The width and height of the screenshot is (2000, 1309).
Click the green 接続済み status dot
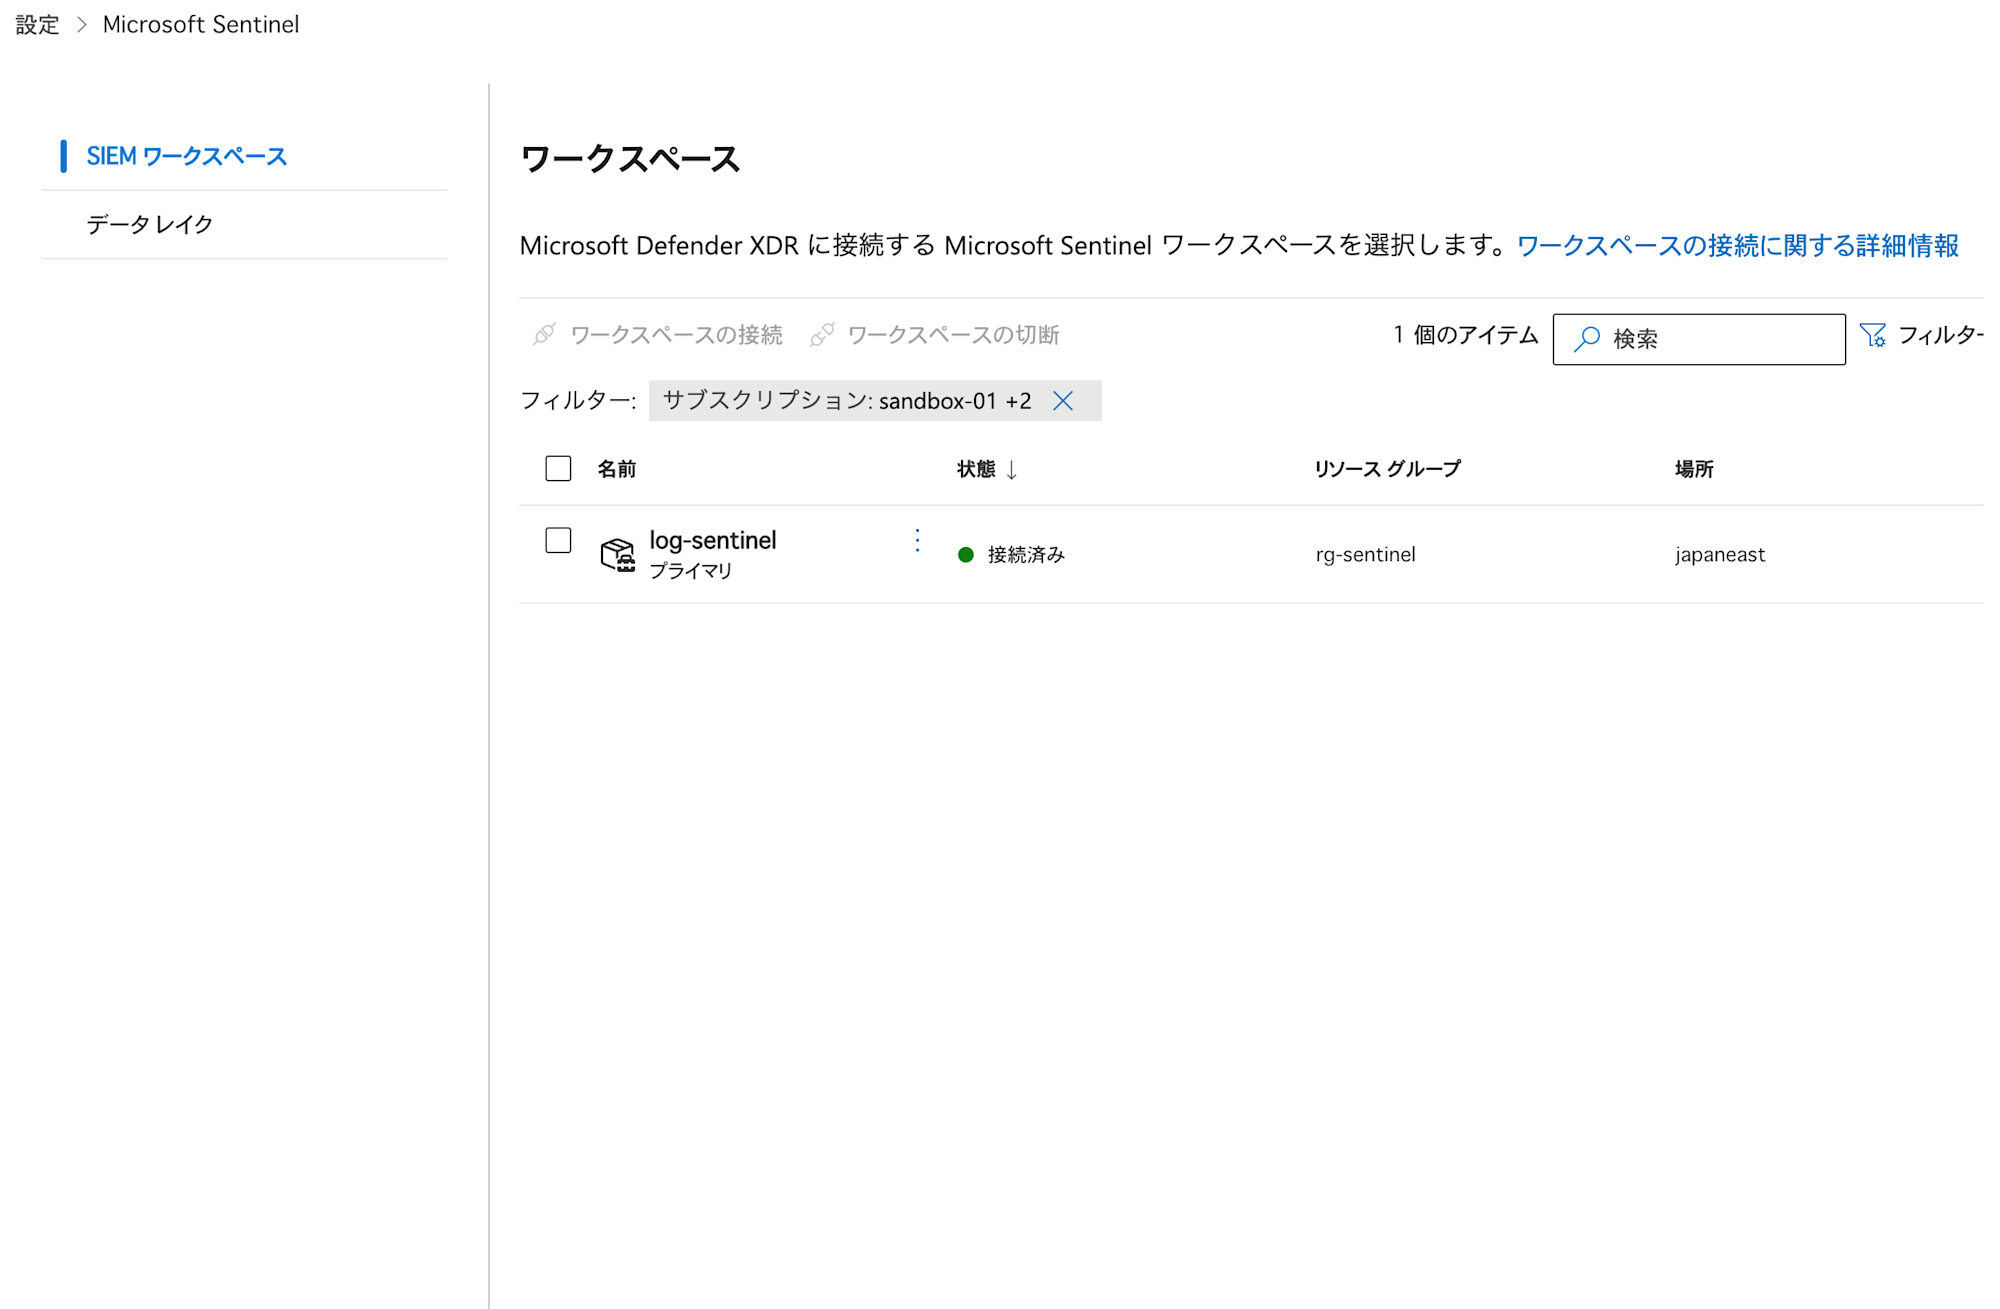tap(966, 555)
